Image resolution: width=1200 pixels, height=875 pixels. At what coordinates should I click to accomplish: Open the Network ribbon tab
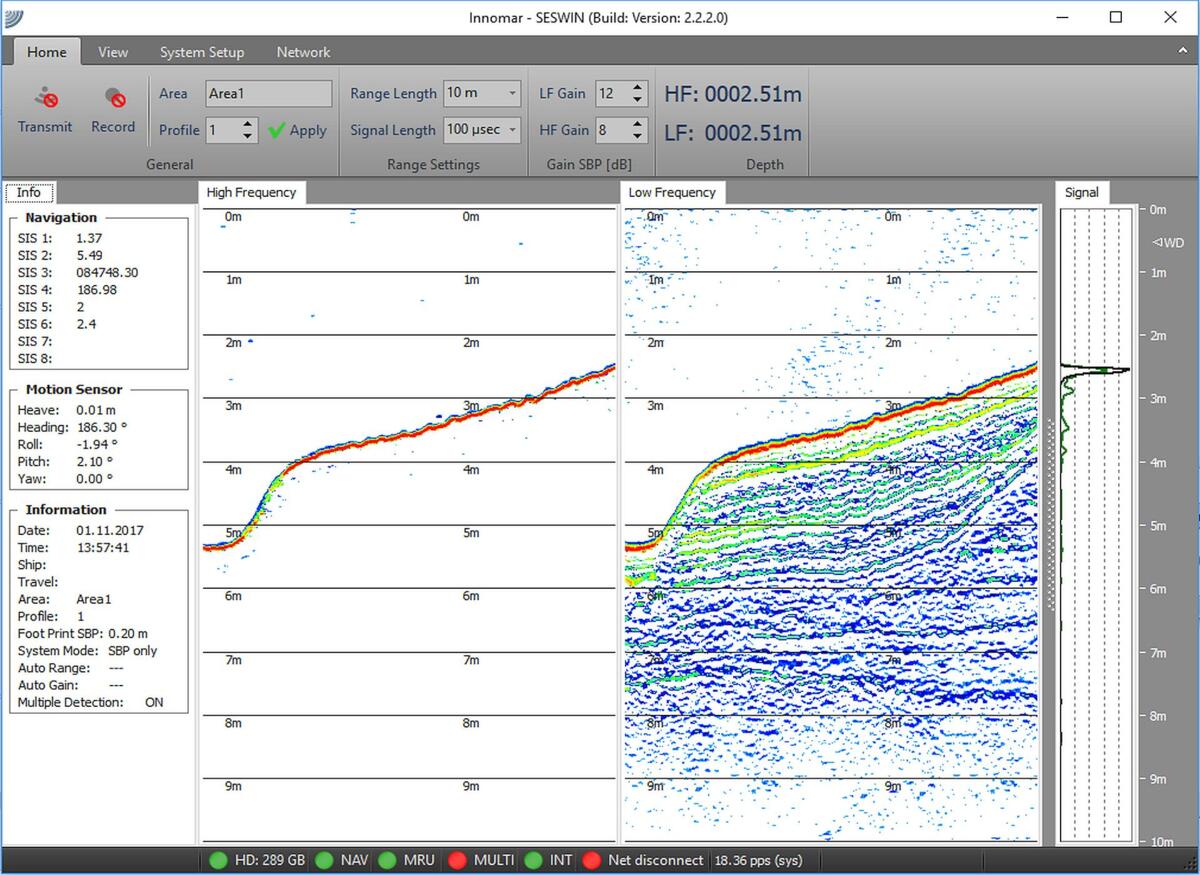coord(303,52)
